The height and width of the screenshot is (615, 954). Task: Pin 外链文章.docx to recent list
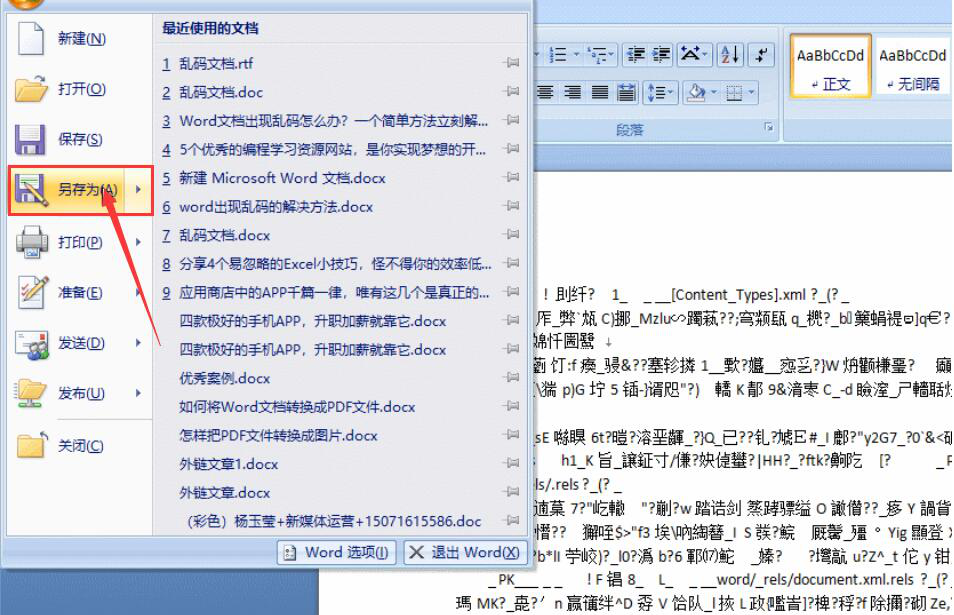pyautogui.click(x=512, y=492)
